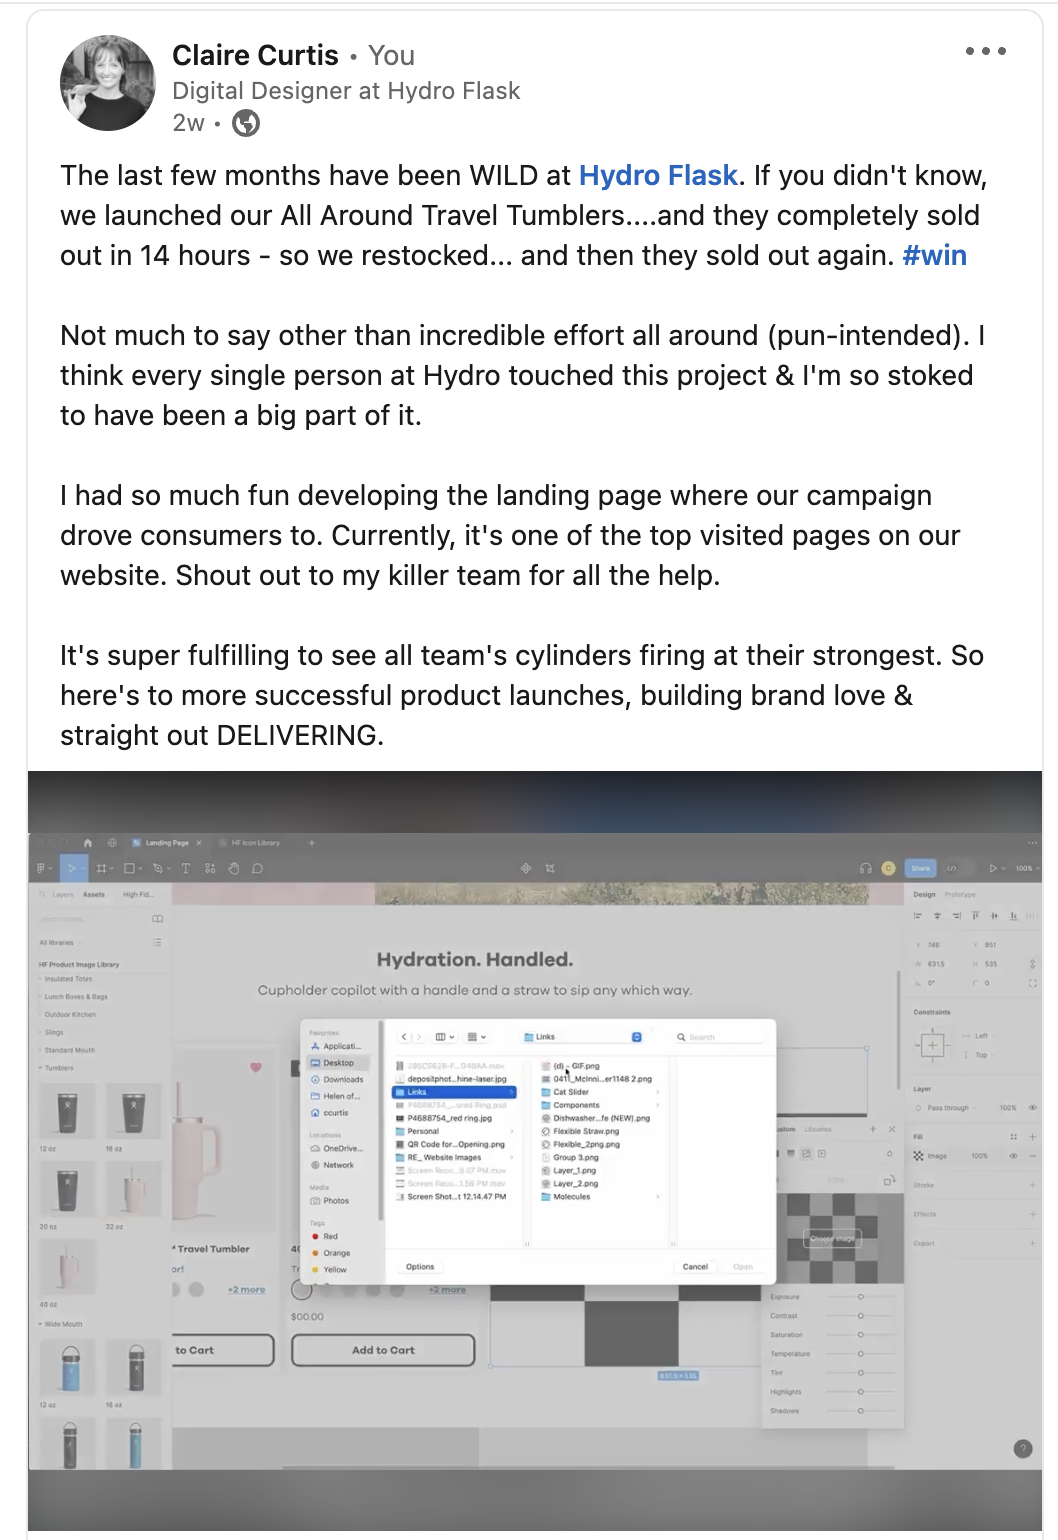Adjust the Saturation slider
The width and height of the screenshot is (1058, 1540).
tap(861, 1335)
